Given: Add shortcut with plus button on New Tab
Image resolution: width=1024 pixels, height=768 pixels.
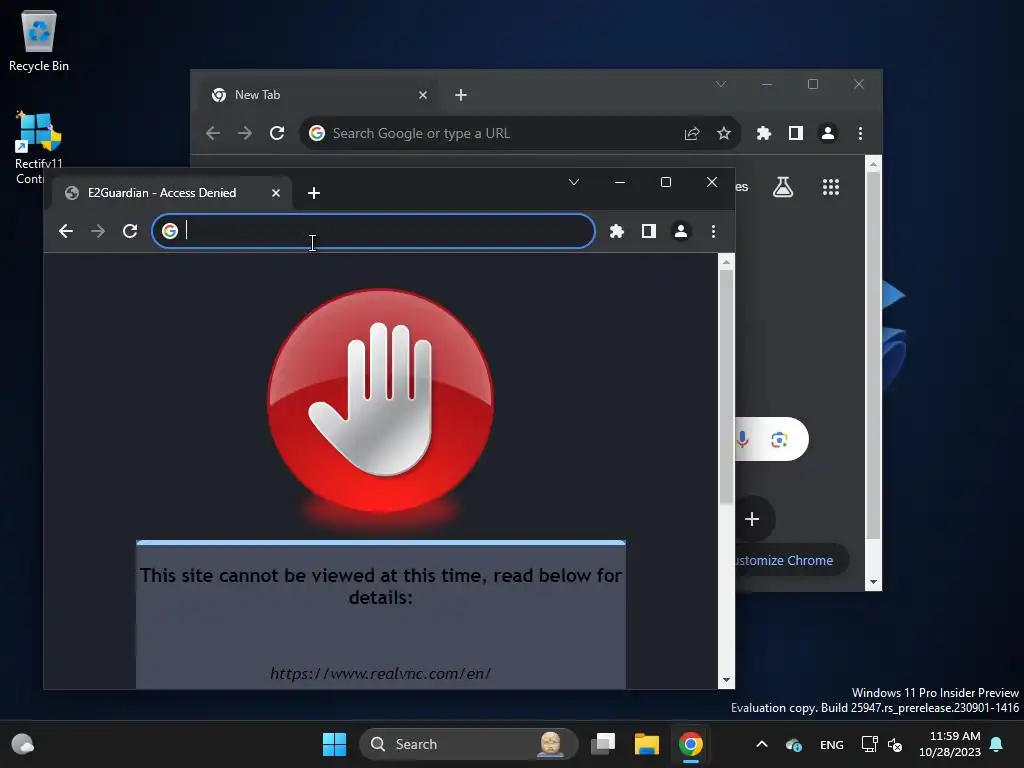Looking at the screenshot, I should pyautogui.click(x=752, y=519).
